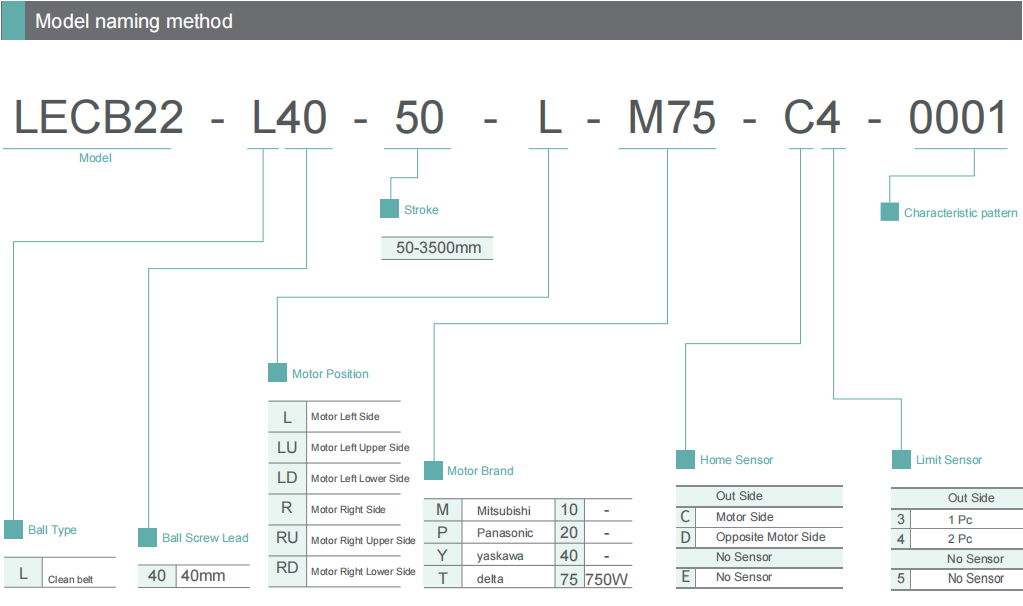This screenshot has height=606, width=1023.
Task: Click the teal marker beside Motor Brand
Action: pos(433,470)
